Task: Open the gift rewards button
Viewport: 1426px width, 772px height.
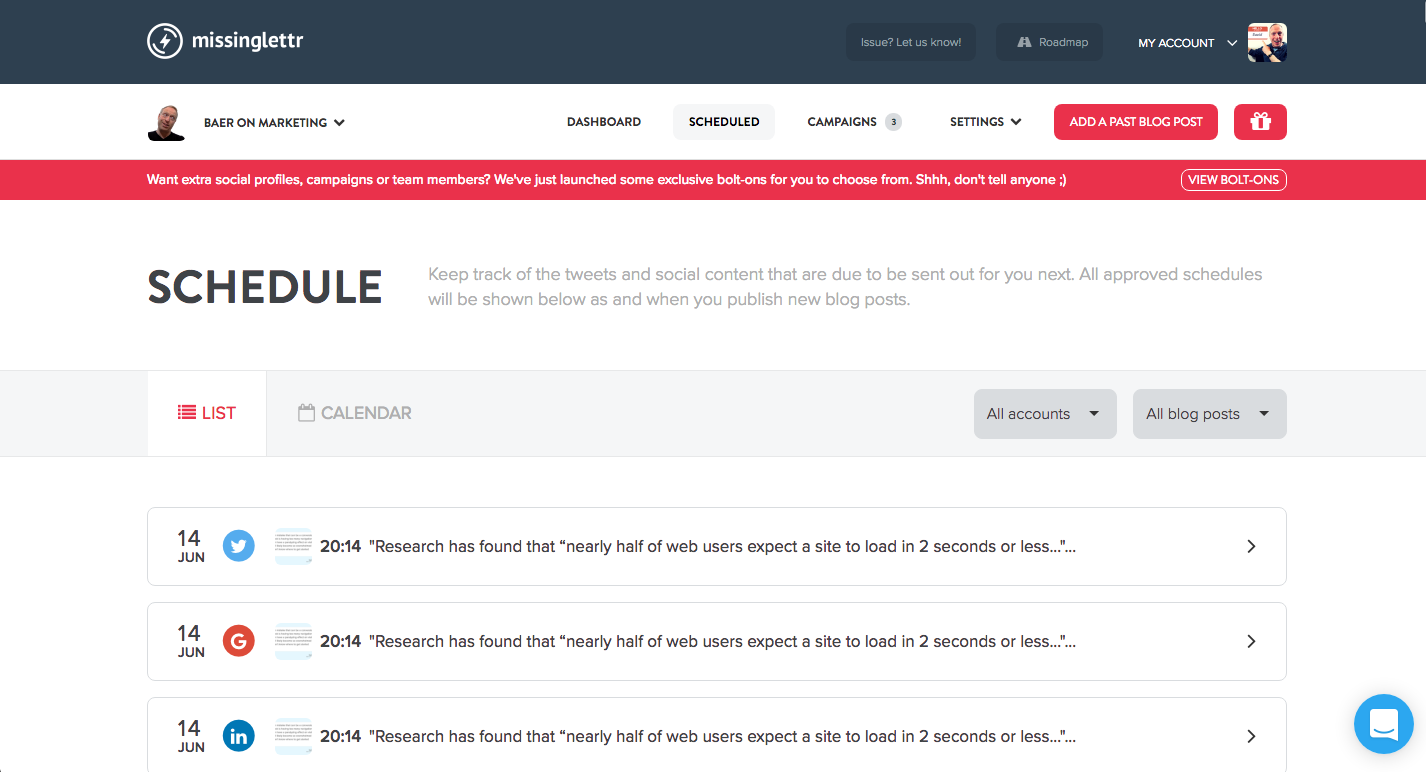Action: [1260, 122]
